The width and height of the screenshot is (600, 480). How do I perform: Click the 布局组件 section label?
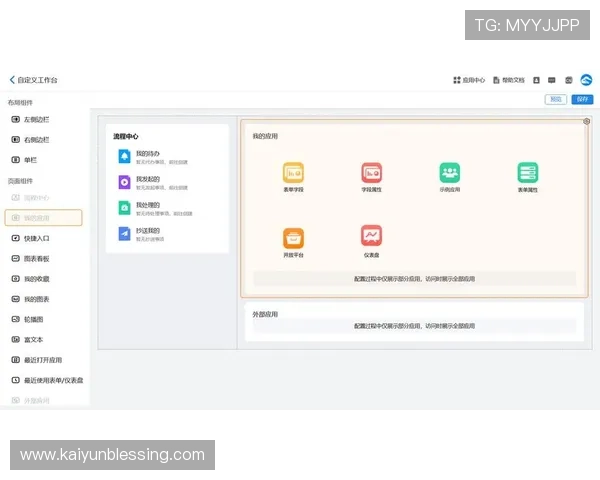pos(20,103)
